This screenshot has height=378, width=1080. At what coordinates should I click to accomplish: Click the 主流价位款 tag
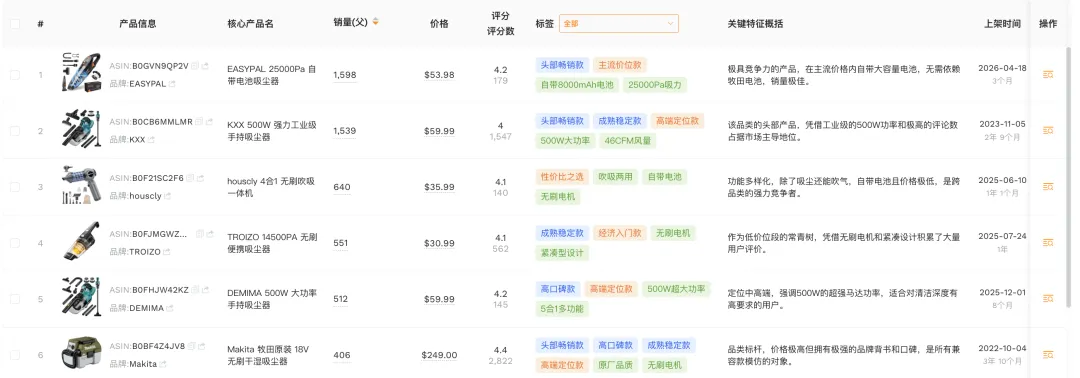620,65
